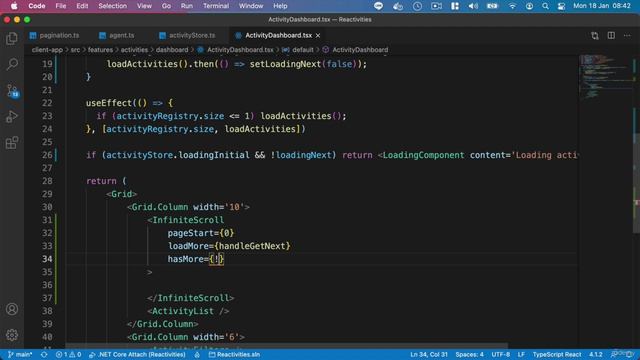Change language mode TypeScript React
The height and width of the screenshot is (360, 640).
[557, 355]
